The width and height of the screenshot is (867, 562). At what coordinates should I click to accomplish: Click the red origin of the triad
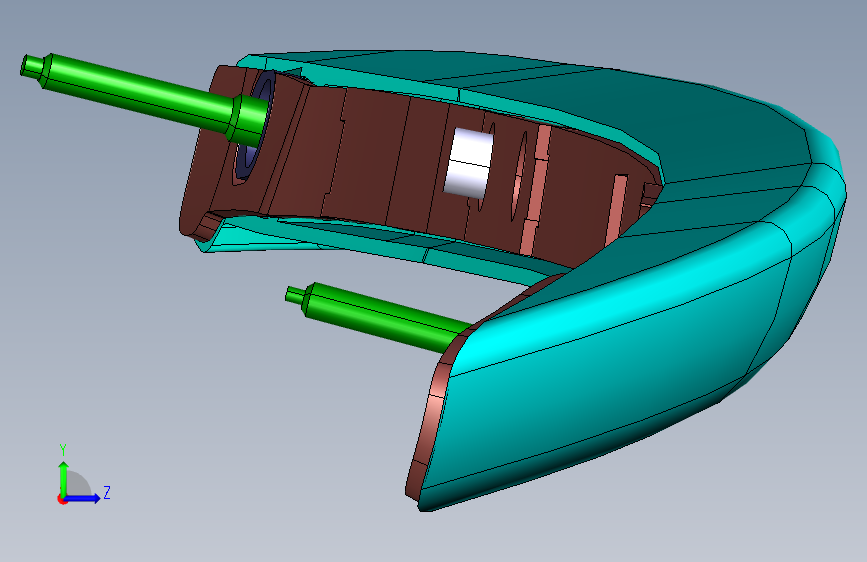[61, 499]
